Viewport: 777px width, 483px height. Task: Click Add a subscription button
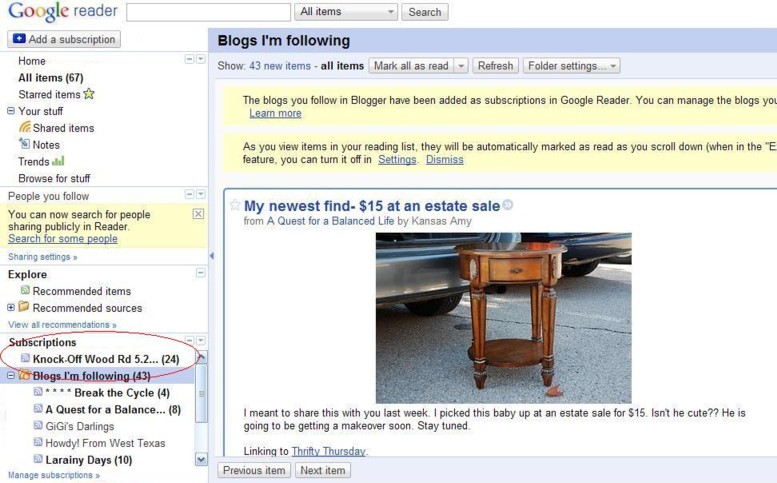point(64,39)
